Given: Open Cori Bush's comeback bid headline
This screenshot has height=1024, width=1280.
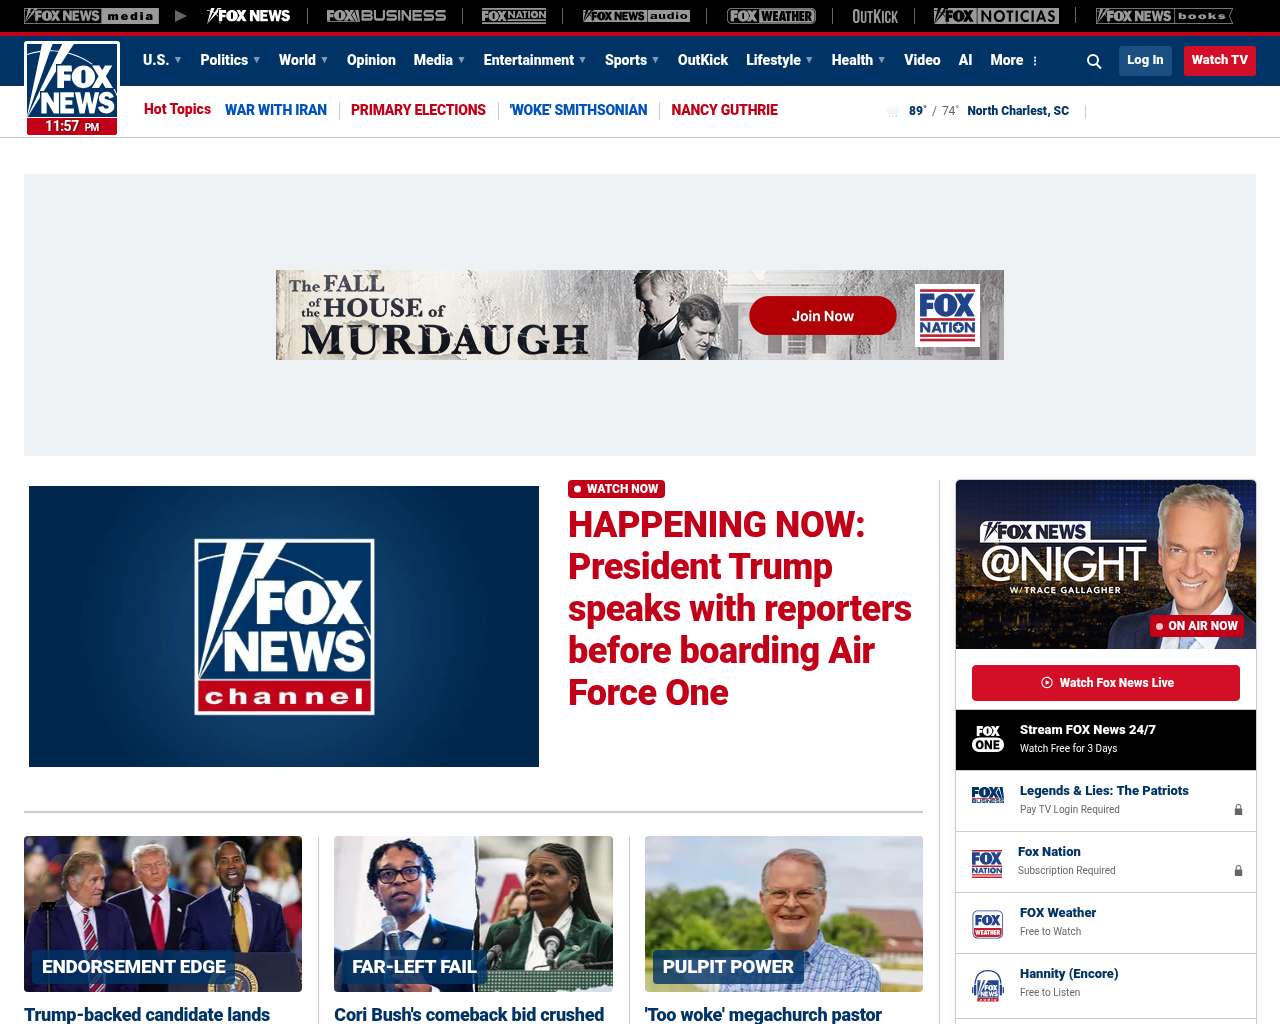Looking at the screenshot, I should pos(469,1014).
